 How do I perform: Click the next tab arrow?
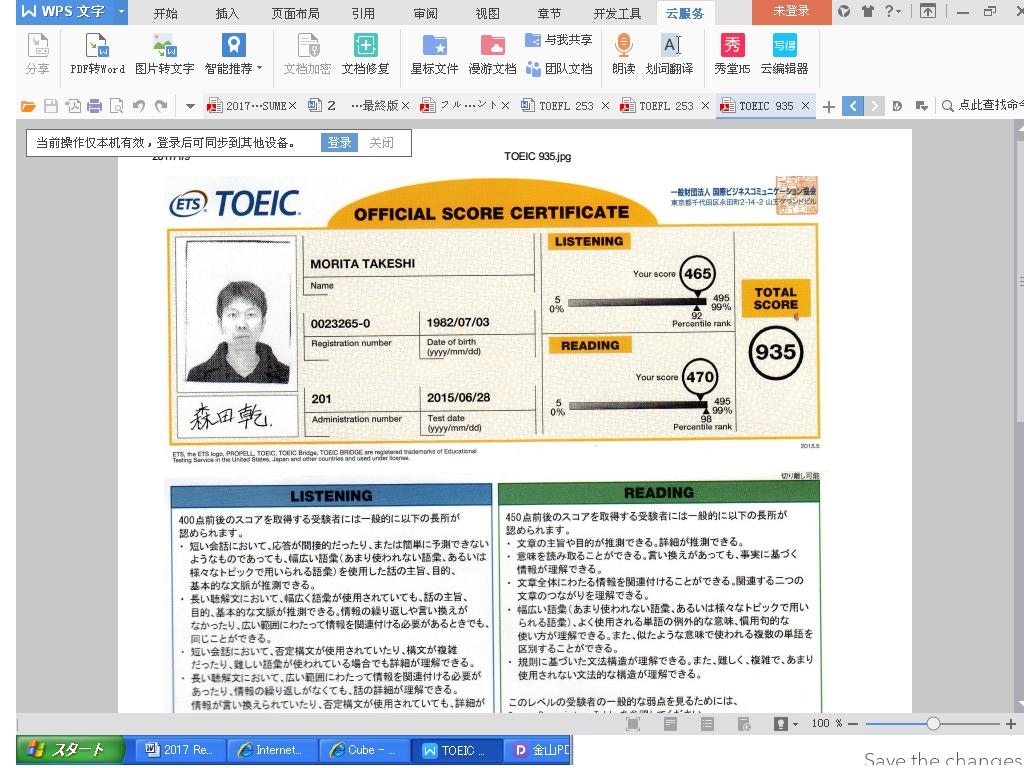874,106
